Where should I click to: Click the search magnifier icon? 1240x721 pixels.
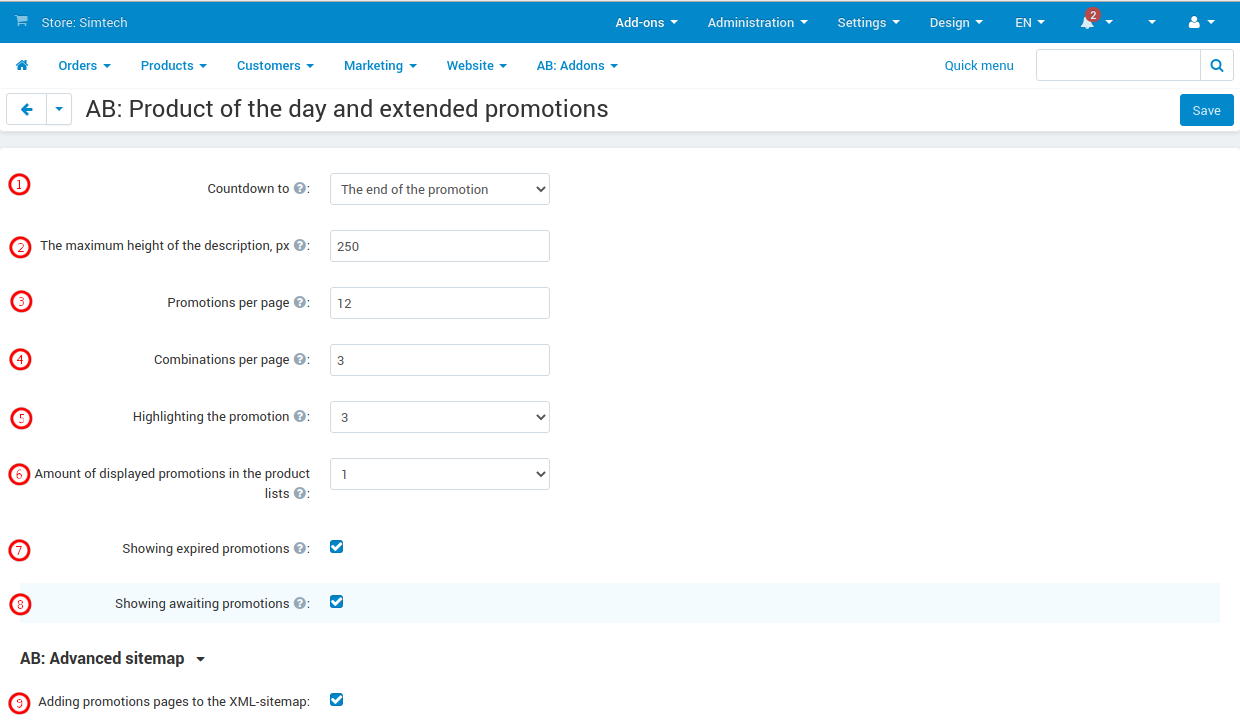[1216, 66]
